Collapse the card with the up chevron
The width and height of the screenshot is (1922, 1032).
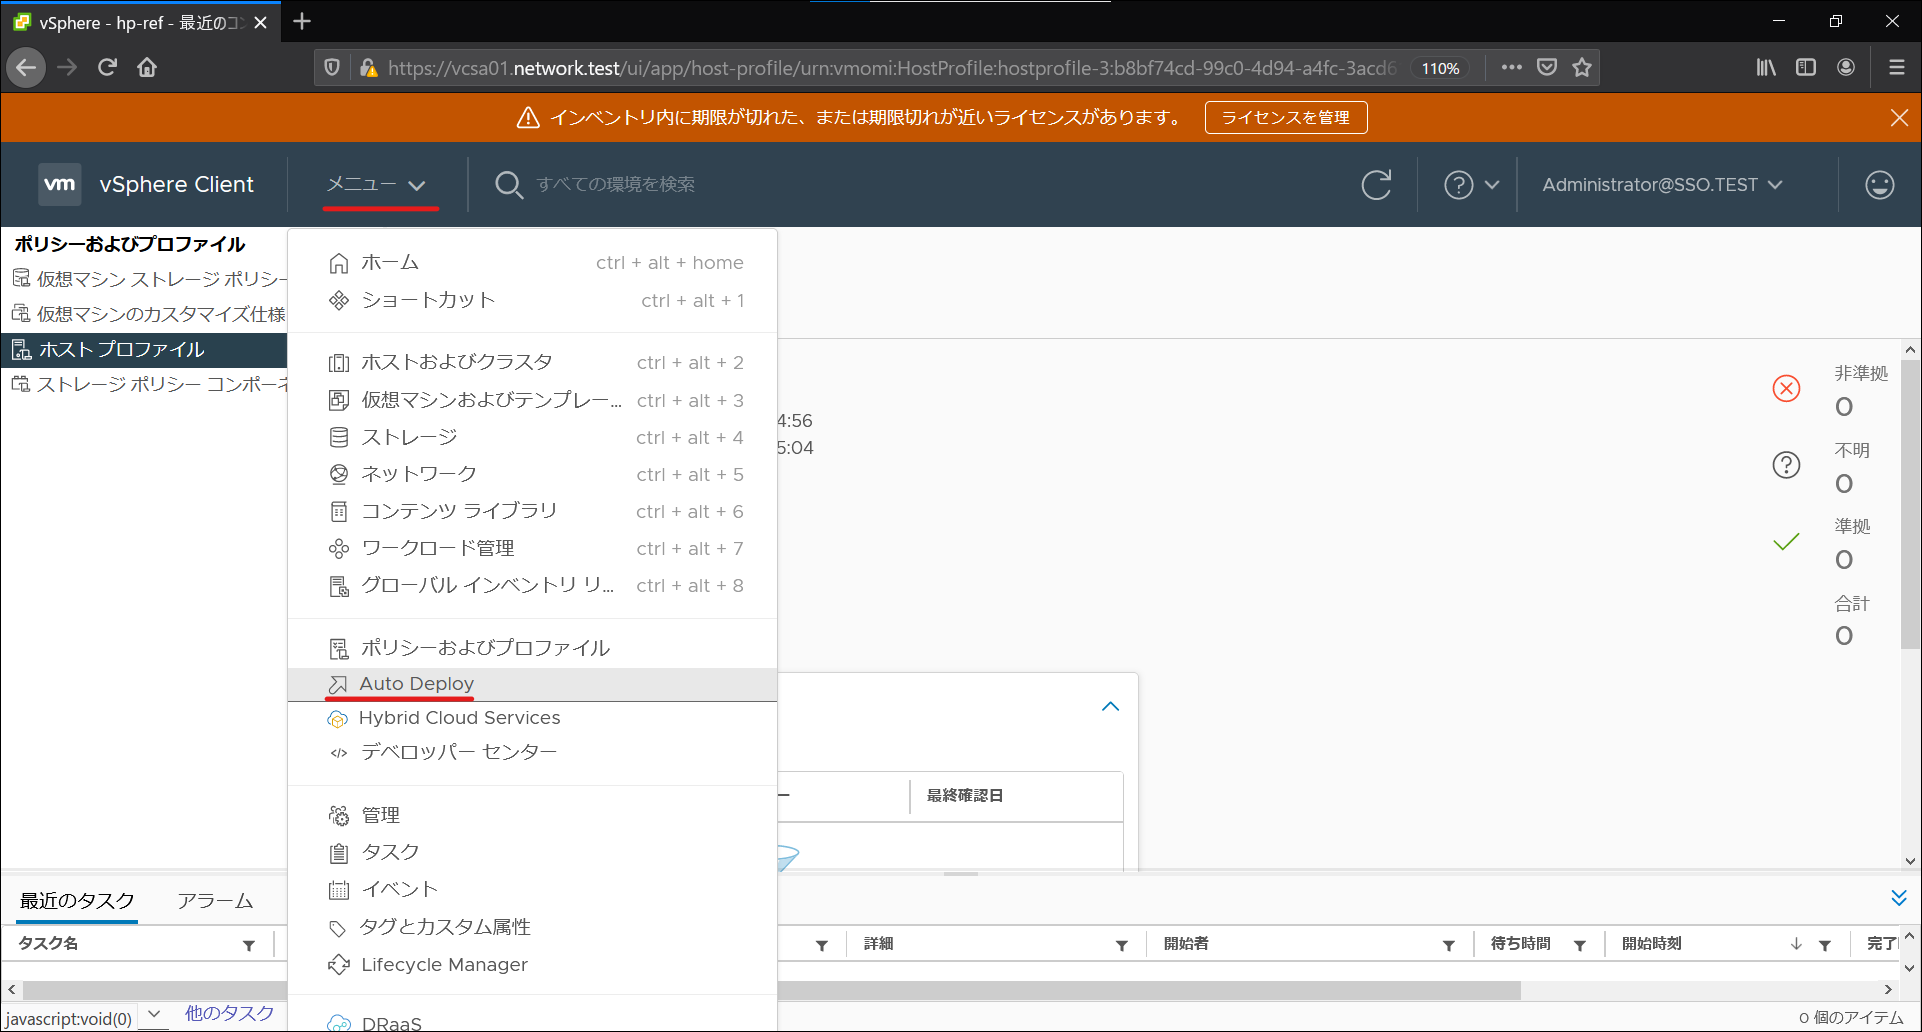point(1110,706)
